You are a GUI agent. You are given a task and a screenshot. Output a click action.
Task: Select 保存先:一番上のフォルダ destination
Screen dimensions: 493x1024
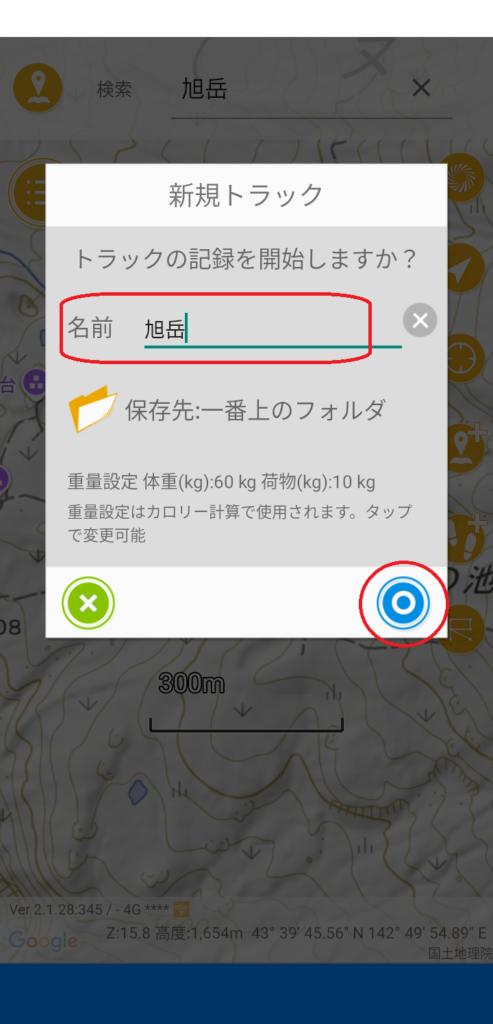255,410
